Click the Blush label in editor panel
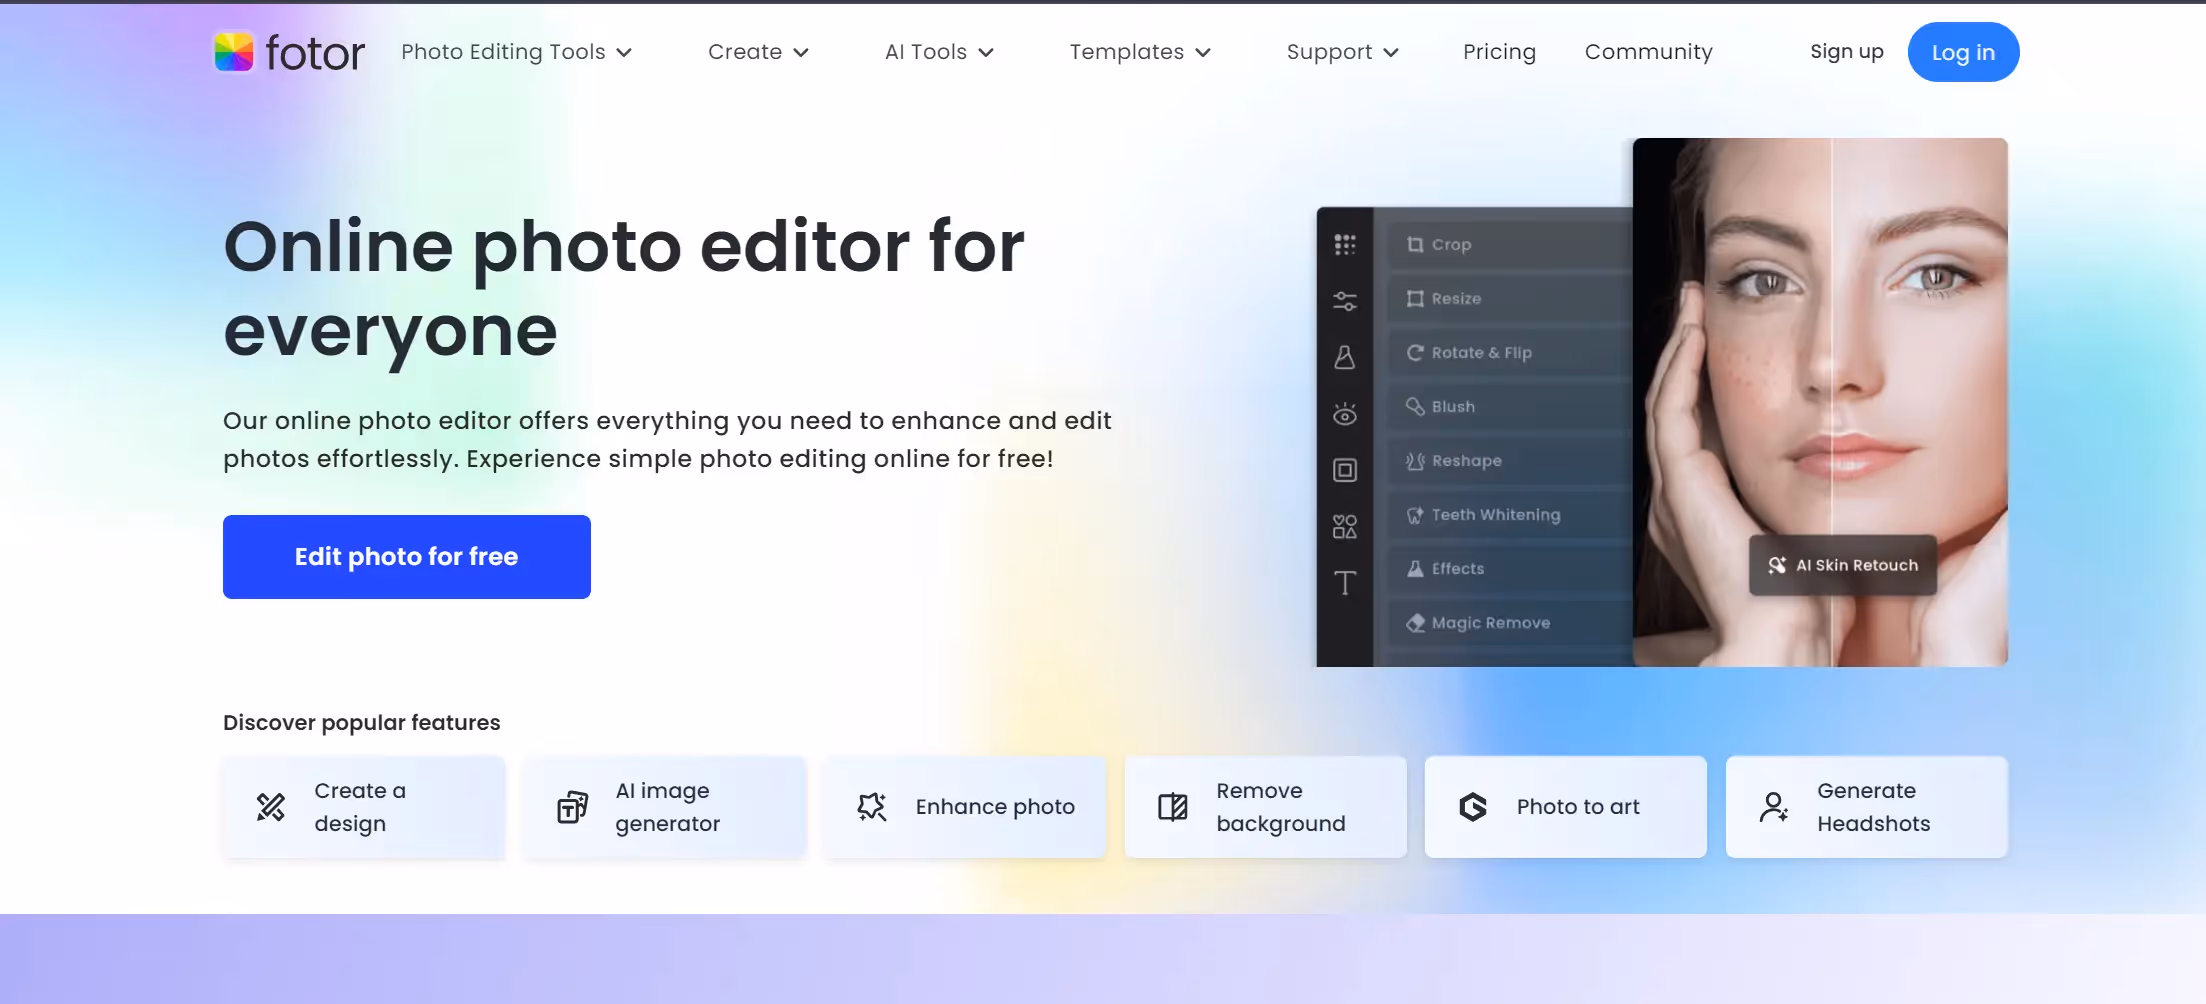The image size is (2206, 1004). [x=1453, y=407]
